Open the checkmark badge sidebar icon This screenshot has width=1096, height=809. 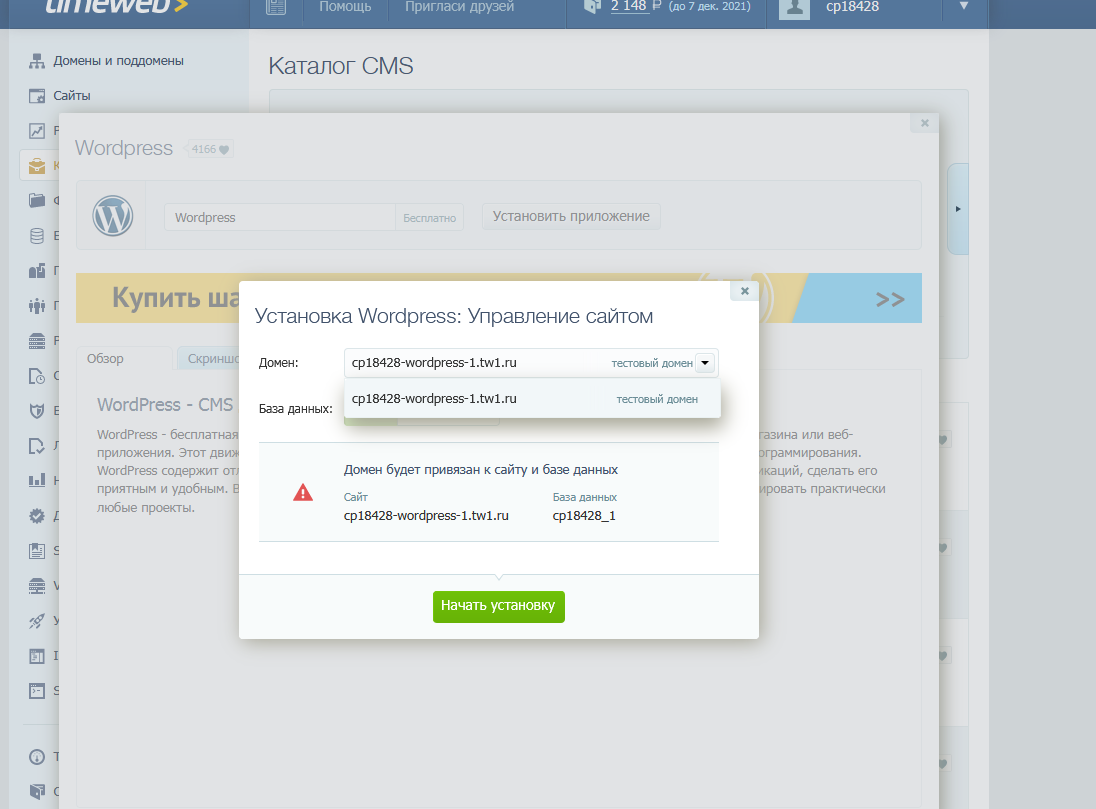coord(37,516)
